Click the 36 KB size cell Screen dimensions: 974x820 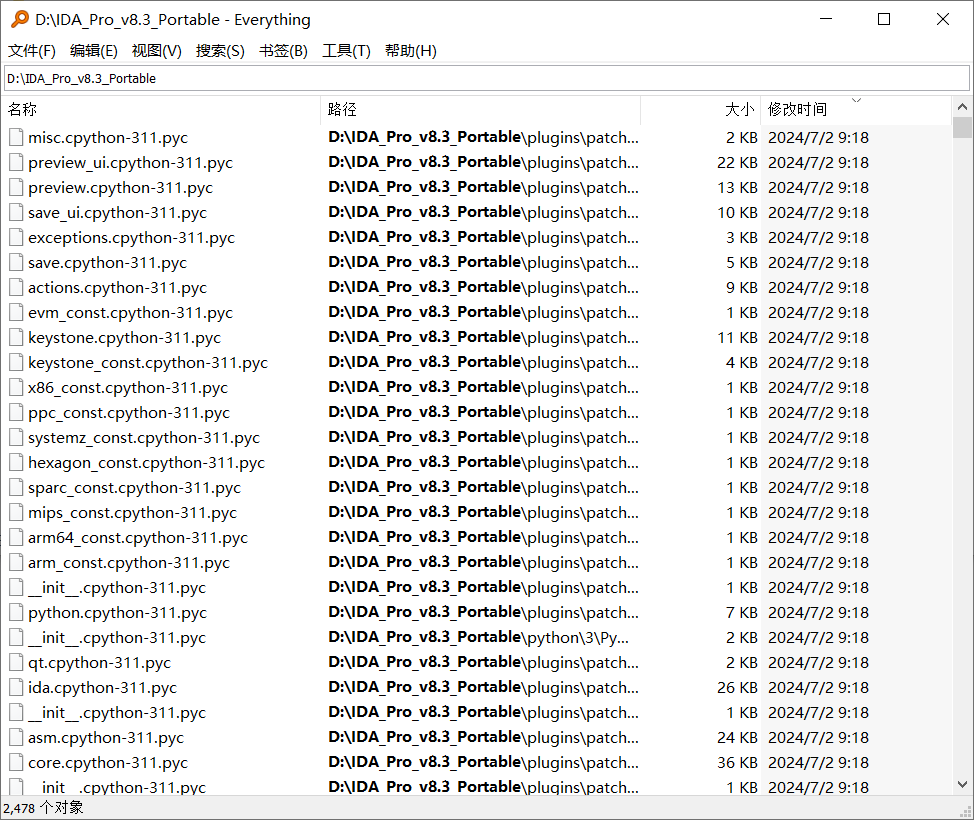pyautogui.click(x=737, y=762)
